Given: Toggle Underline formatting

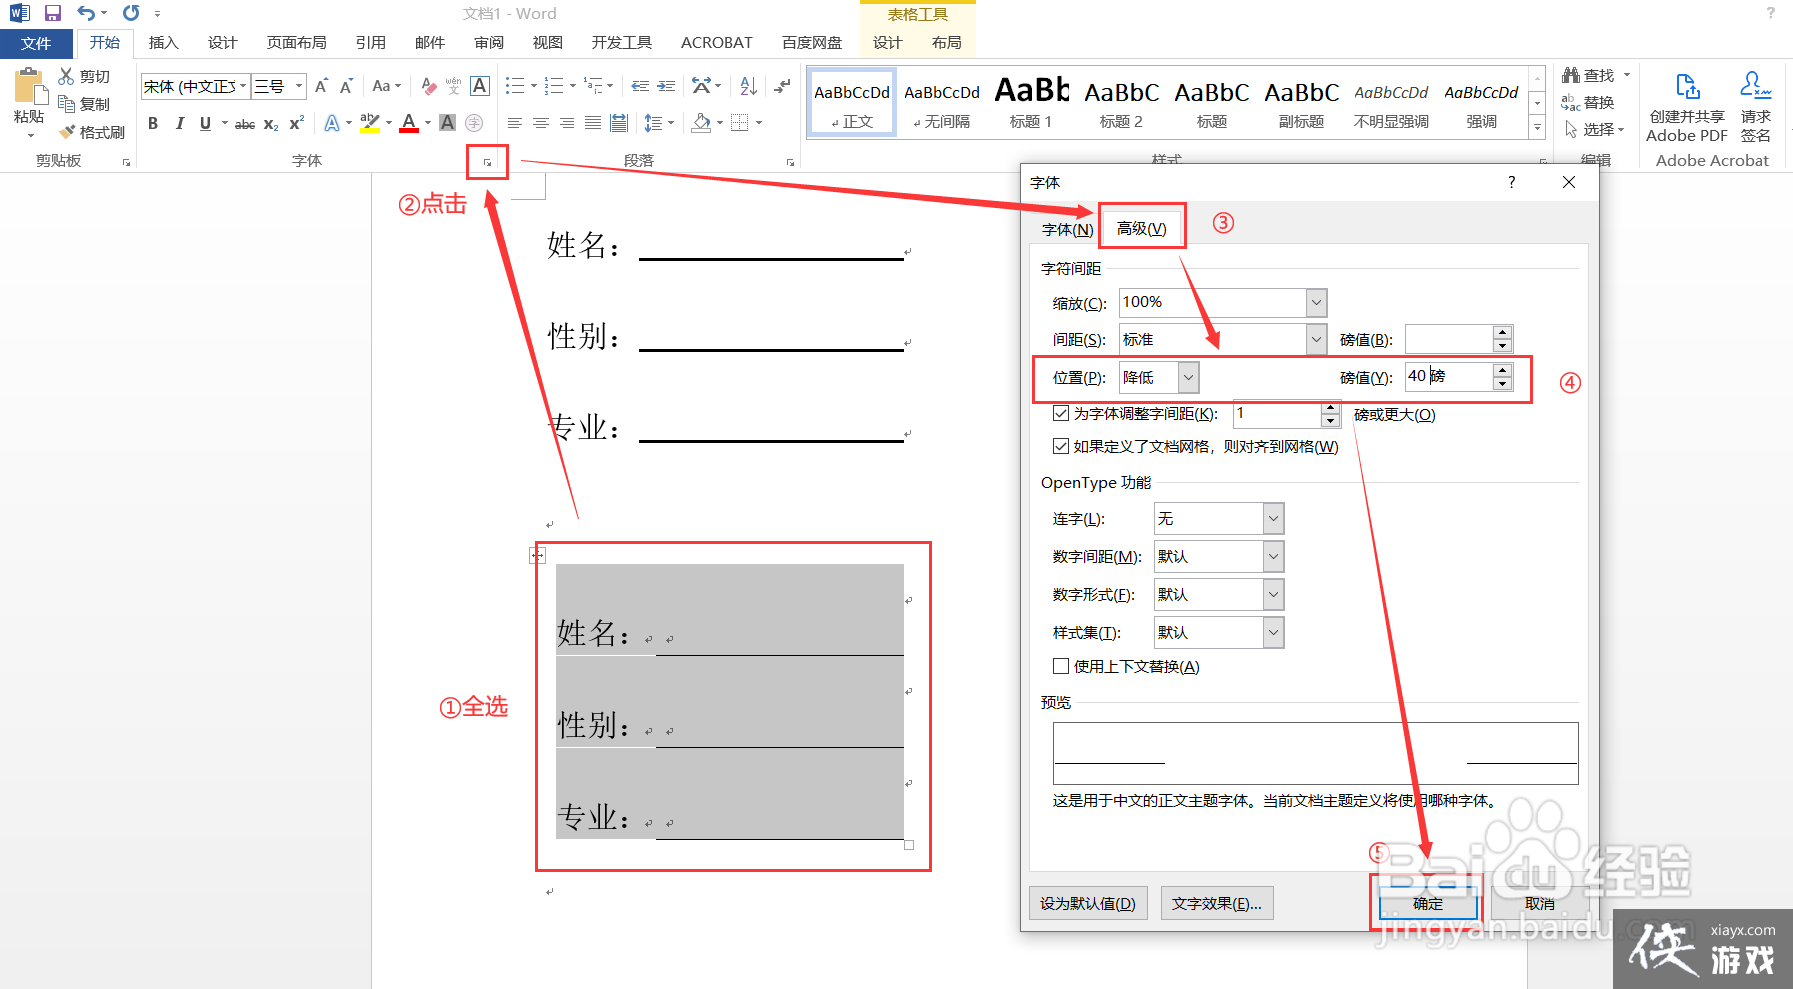Looking at the screenshot, I should pos(205,123).
